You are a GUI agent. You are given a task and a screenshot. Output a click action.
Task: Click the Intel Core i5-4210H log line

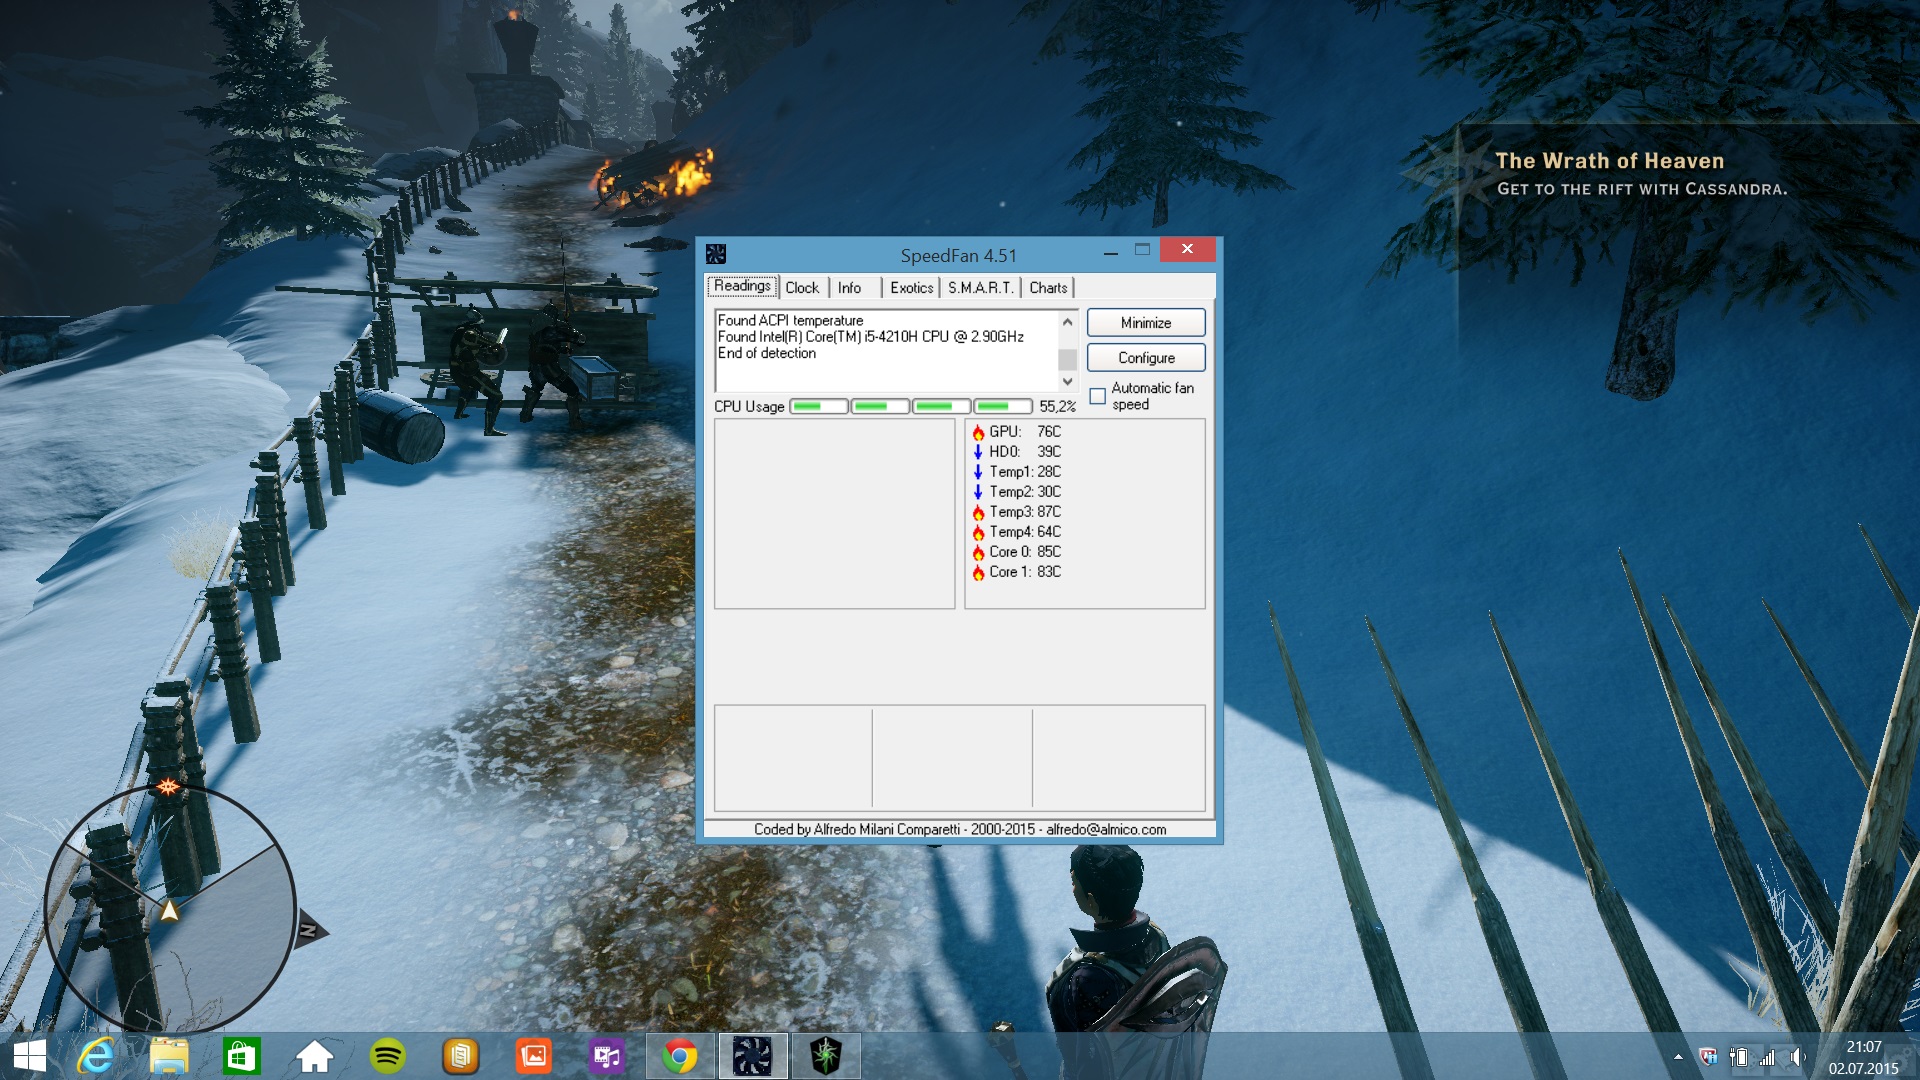pyautogui.click(x=871, y=337)
